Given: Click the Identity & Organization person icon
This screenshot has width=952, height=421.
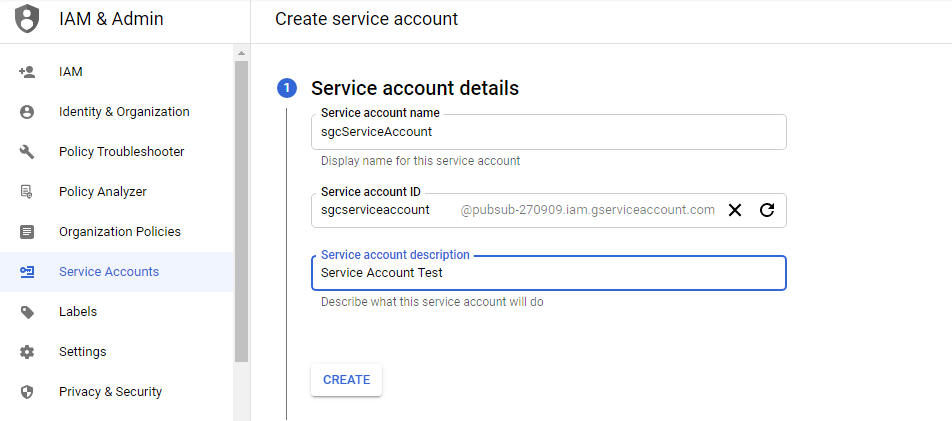Looking at the screenshot, I should click(27, 112).
